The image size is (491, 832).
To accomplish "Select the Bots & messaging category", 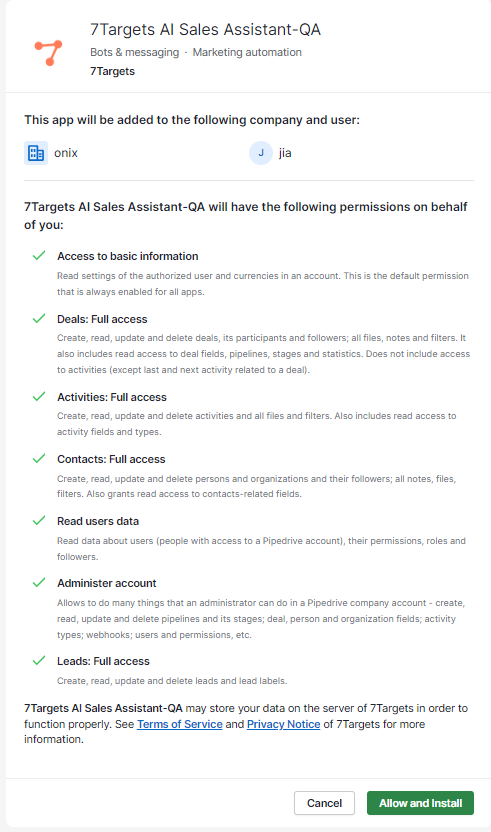I will [x=135, y=52].
